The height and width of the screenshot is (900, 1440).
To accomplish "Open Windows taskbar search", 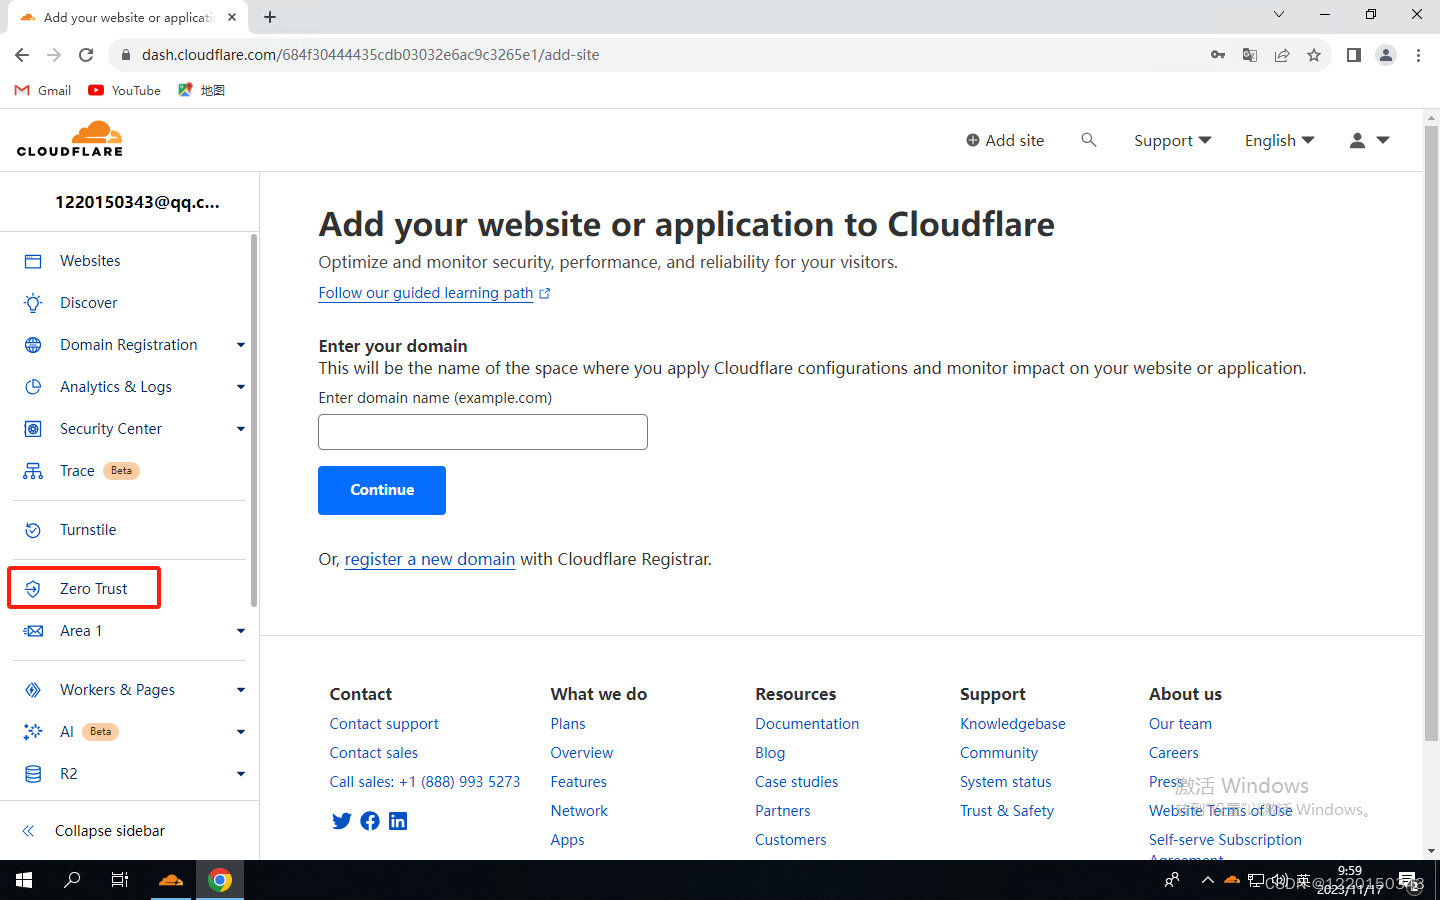I will (72, 880).
